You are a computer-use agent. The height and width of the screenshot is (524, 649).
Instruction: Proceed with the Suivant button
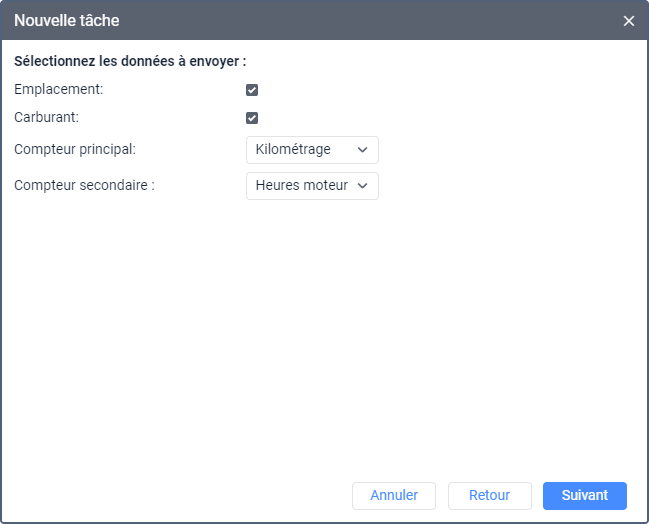coord(584,495)
